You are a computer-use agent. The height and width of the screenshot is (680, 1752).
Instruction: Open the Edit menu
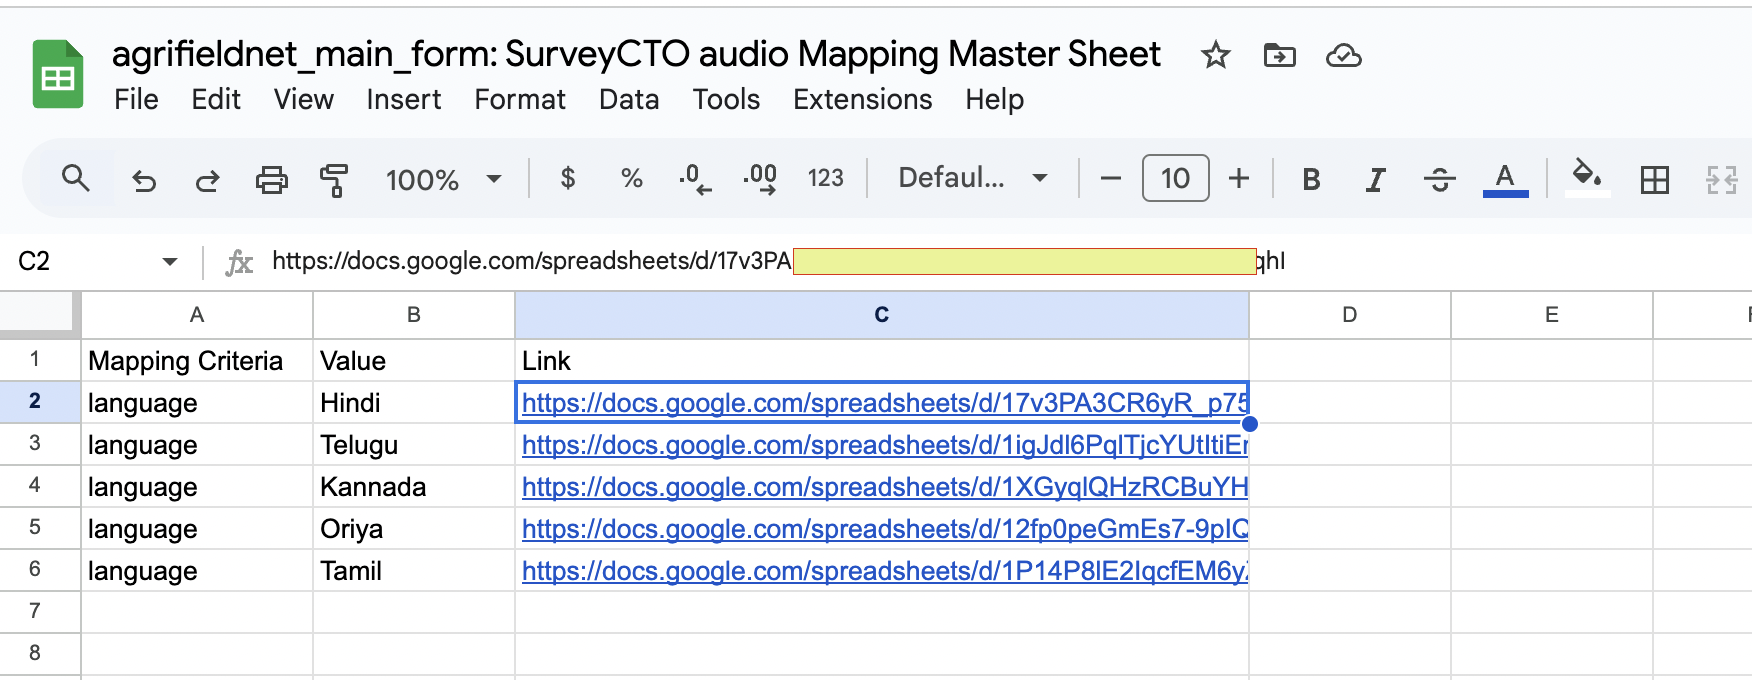(216, 99)
